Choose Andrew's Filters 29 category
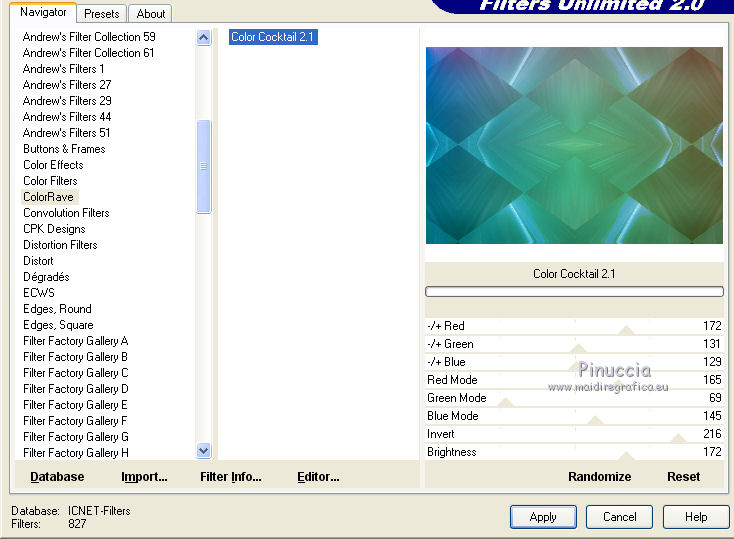This screenshot has height=539, width=734. point(67,101)
